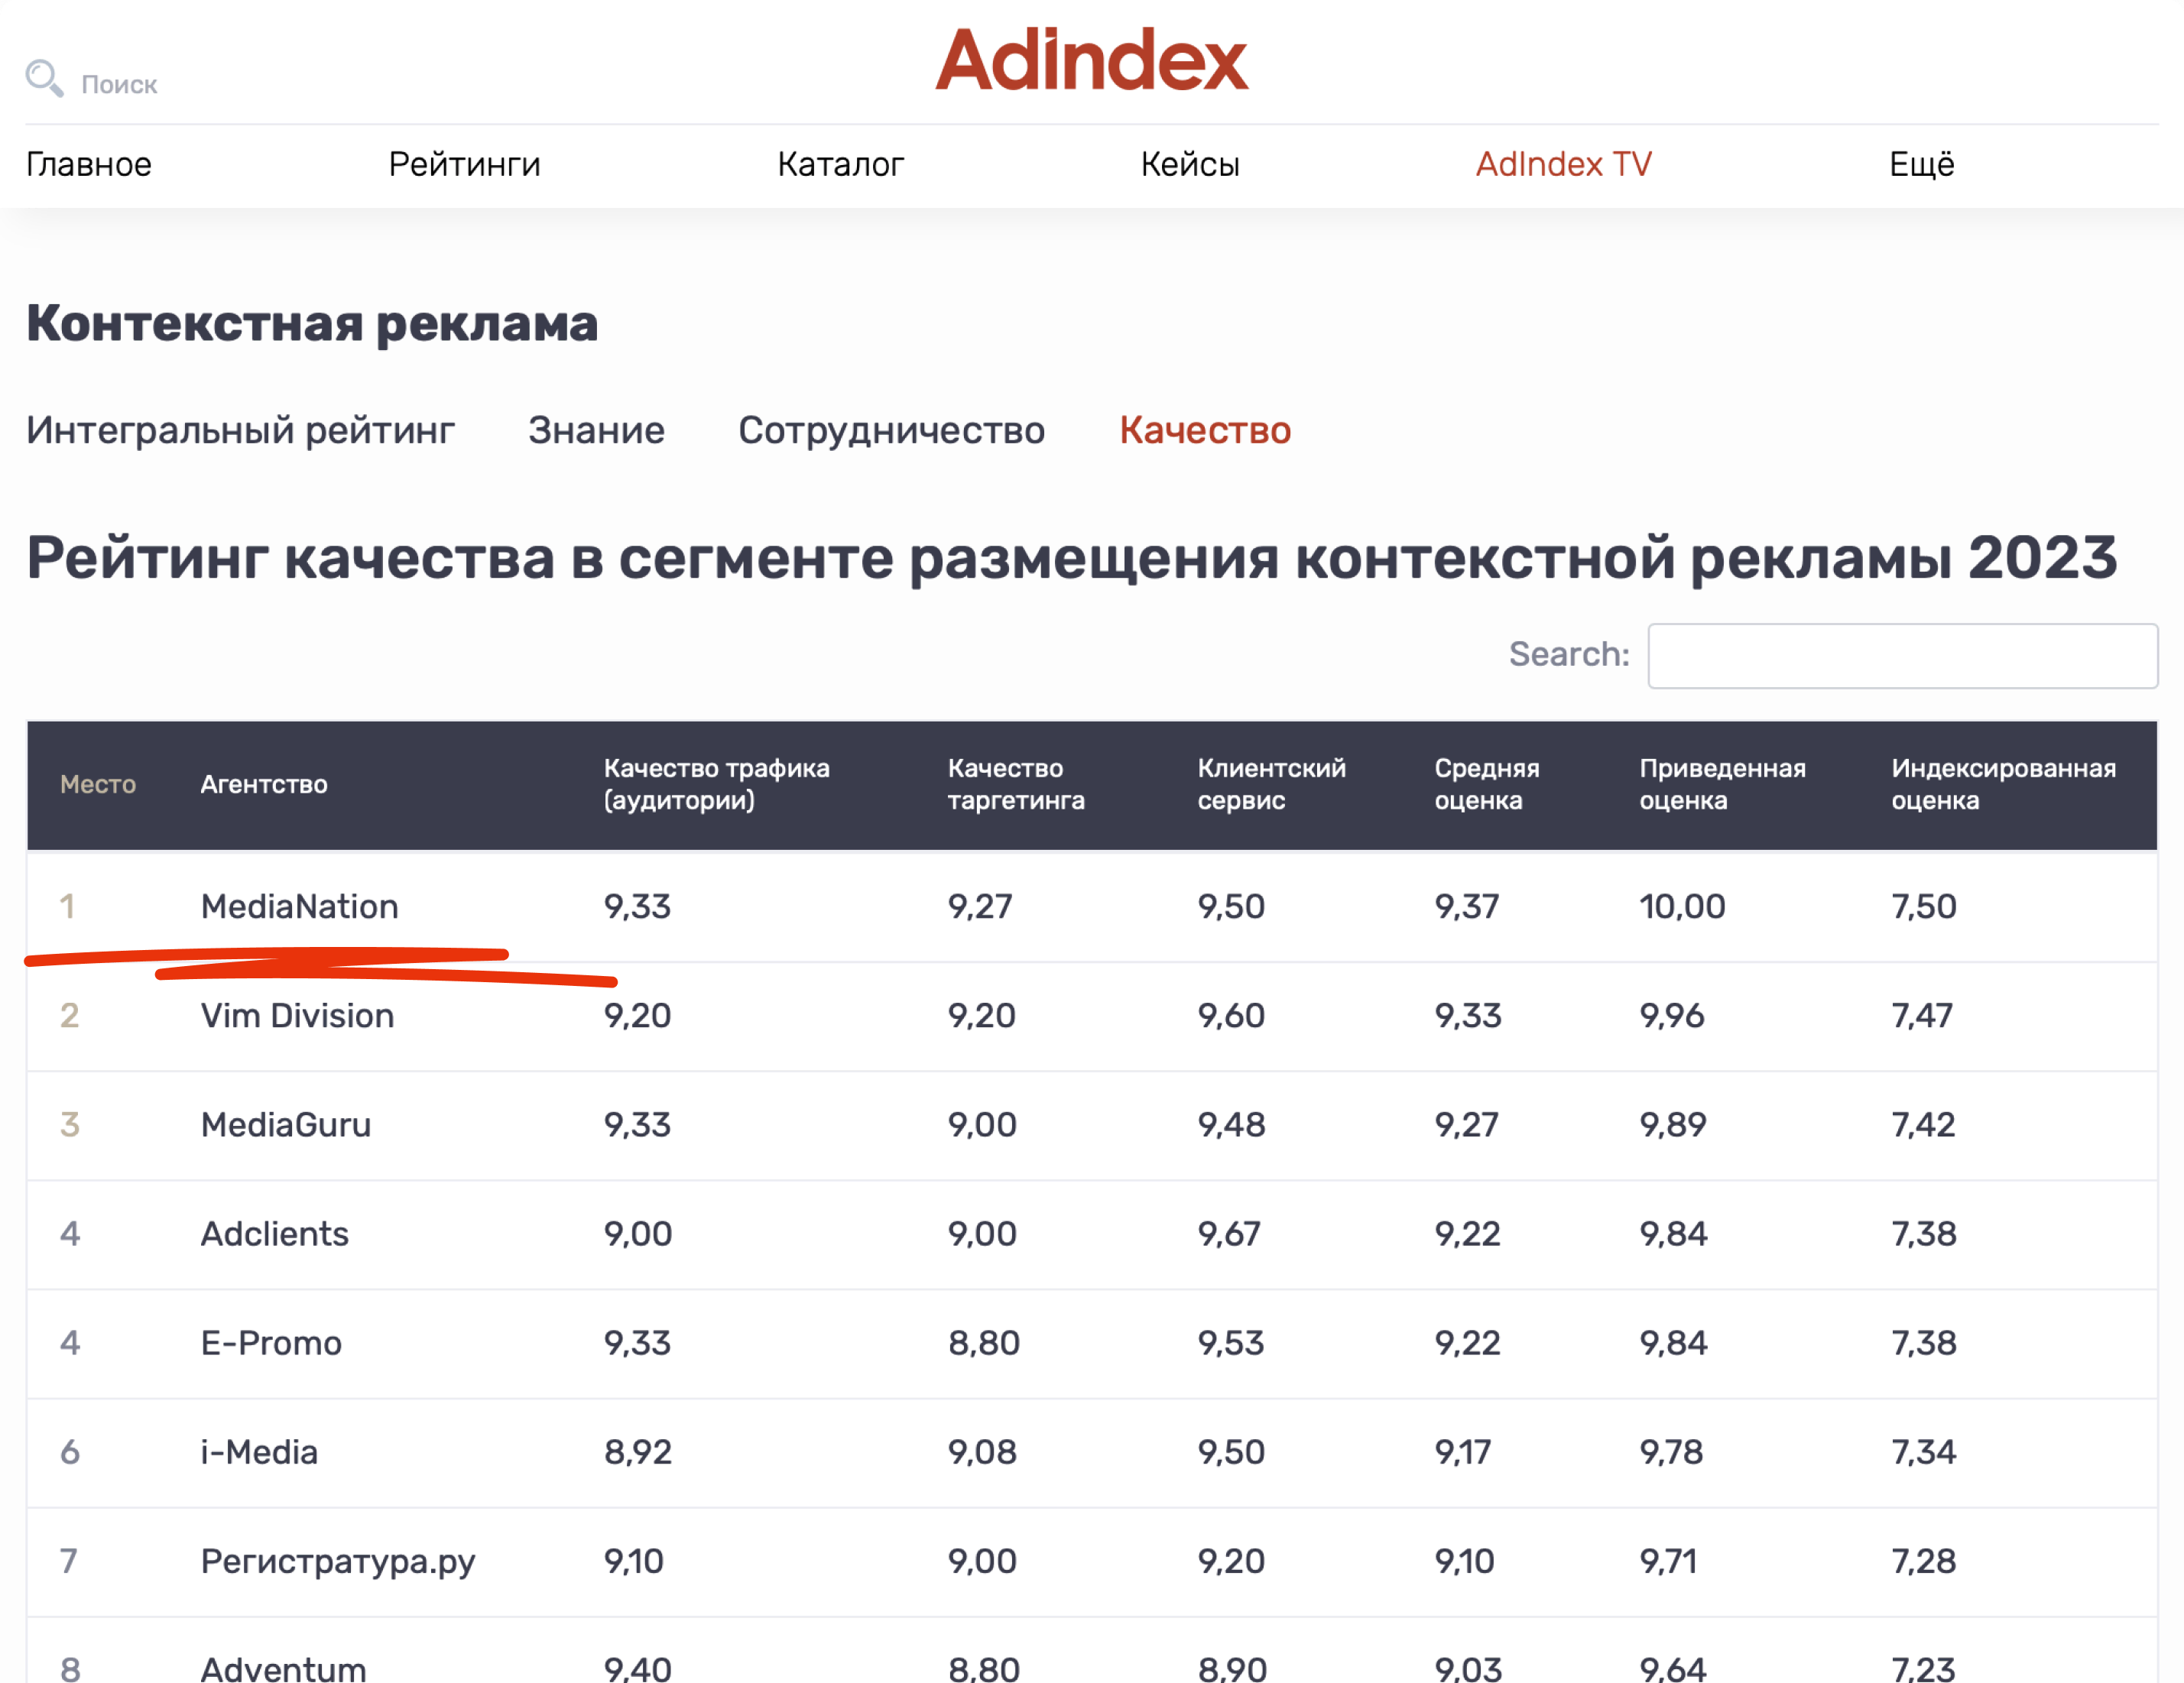
Task: Sort by Агентство column header
Action: [x=264, y=784]
